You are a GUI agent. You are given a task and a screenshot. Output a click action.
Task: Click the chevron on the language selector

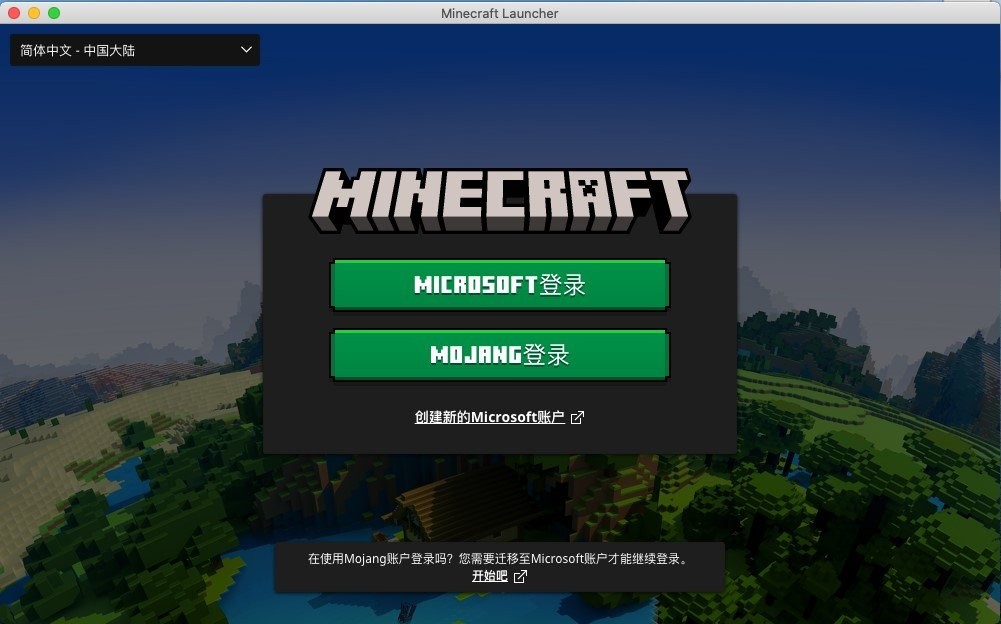(245, 49)
